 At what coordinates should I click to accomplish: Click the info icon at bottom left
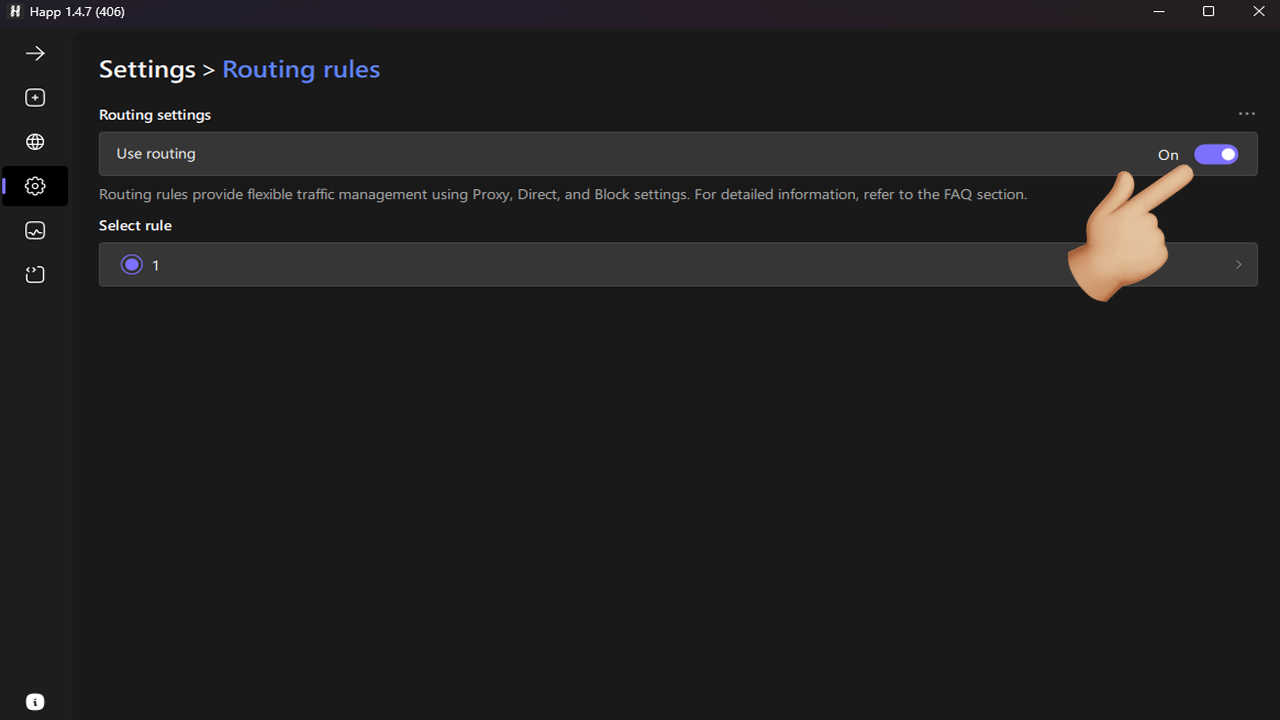35,701
